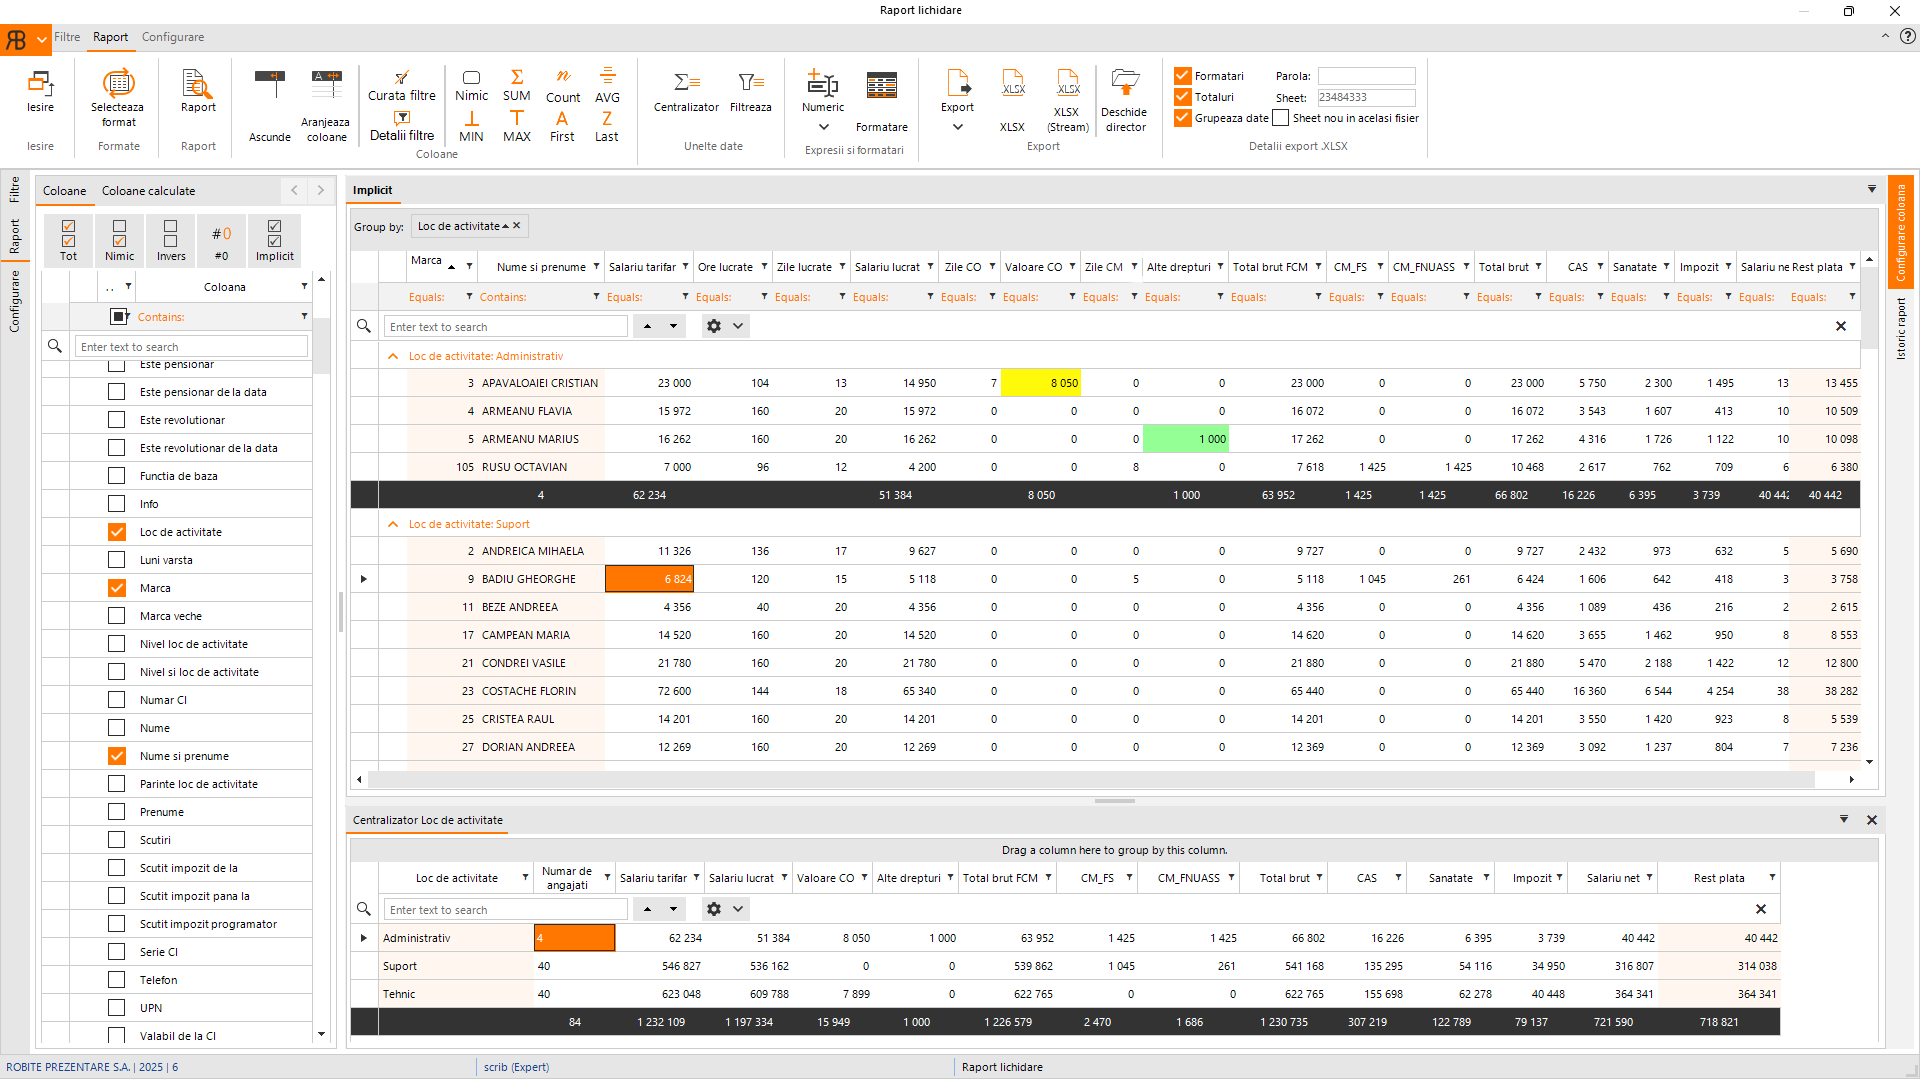1920x1080 pixels.
Task: Apply the Last aggregate
Action: (x=607, y=127)
